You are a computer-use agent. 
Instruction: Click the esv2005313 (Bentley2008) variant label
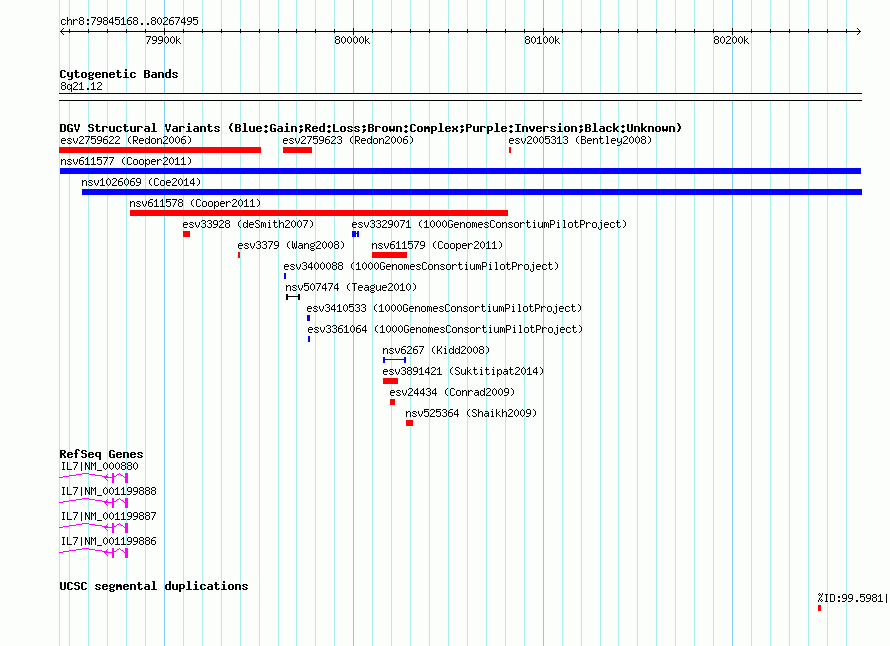click(x=580, y=140)
